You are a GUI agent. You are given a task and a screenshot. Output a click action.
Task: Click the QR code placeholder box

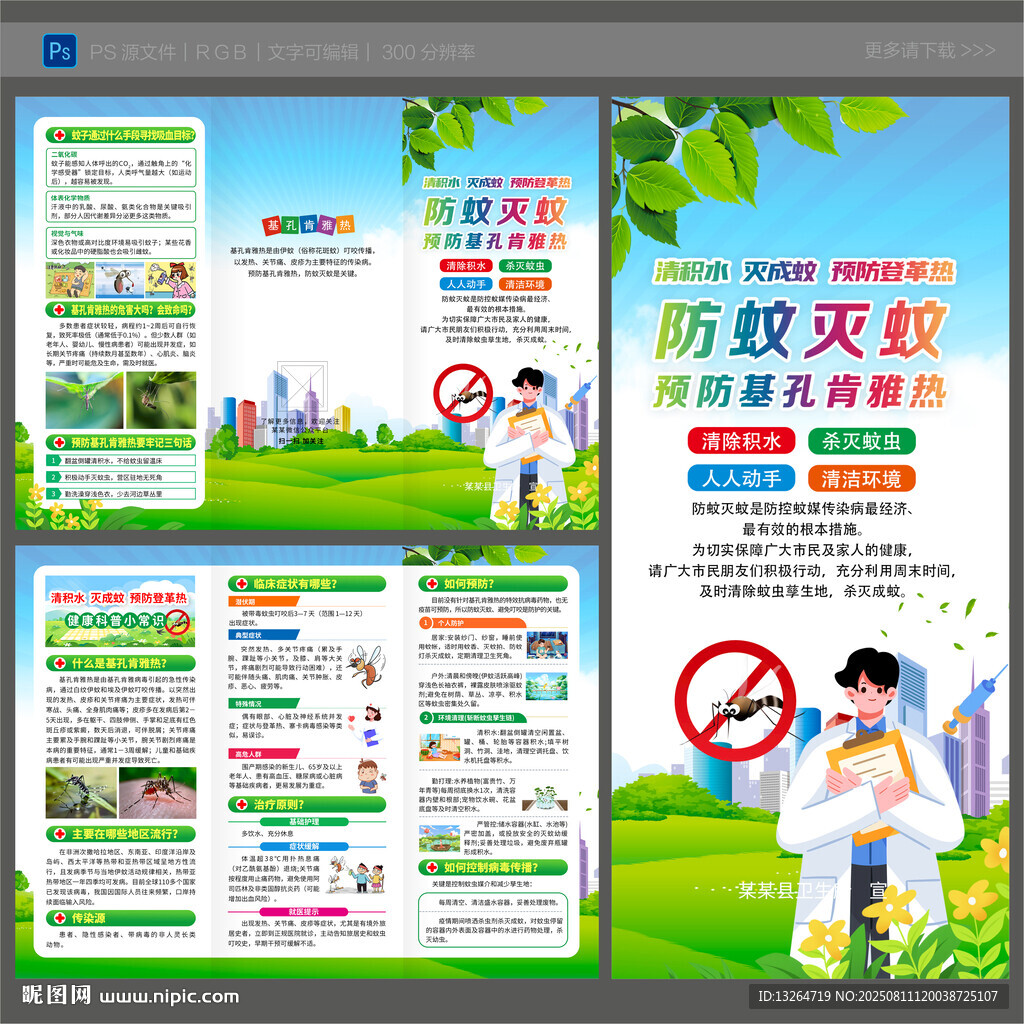click(302, 387)
